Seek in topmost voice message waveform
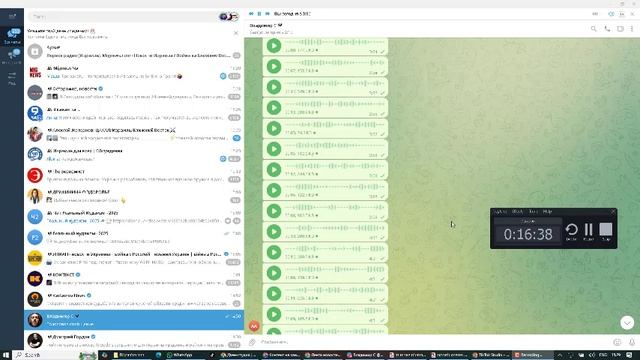 (335, 42)
